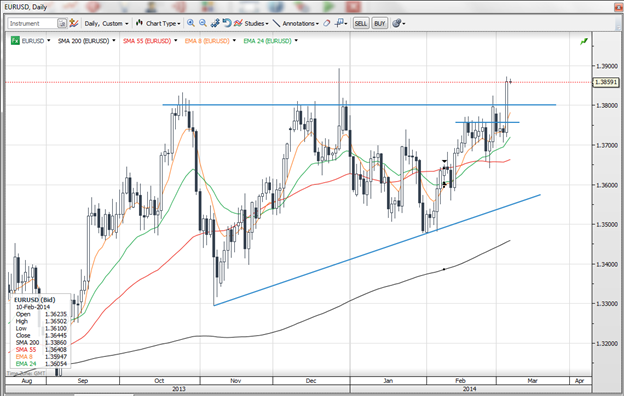Click the 1.38591 current price label
This screenshot has height=396, width=624.
606,82
